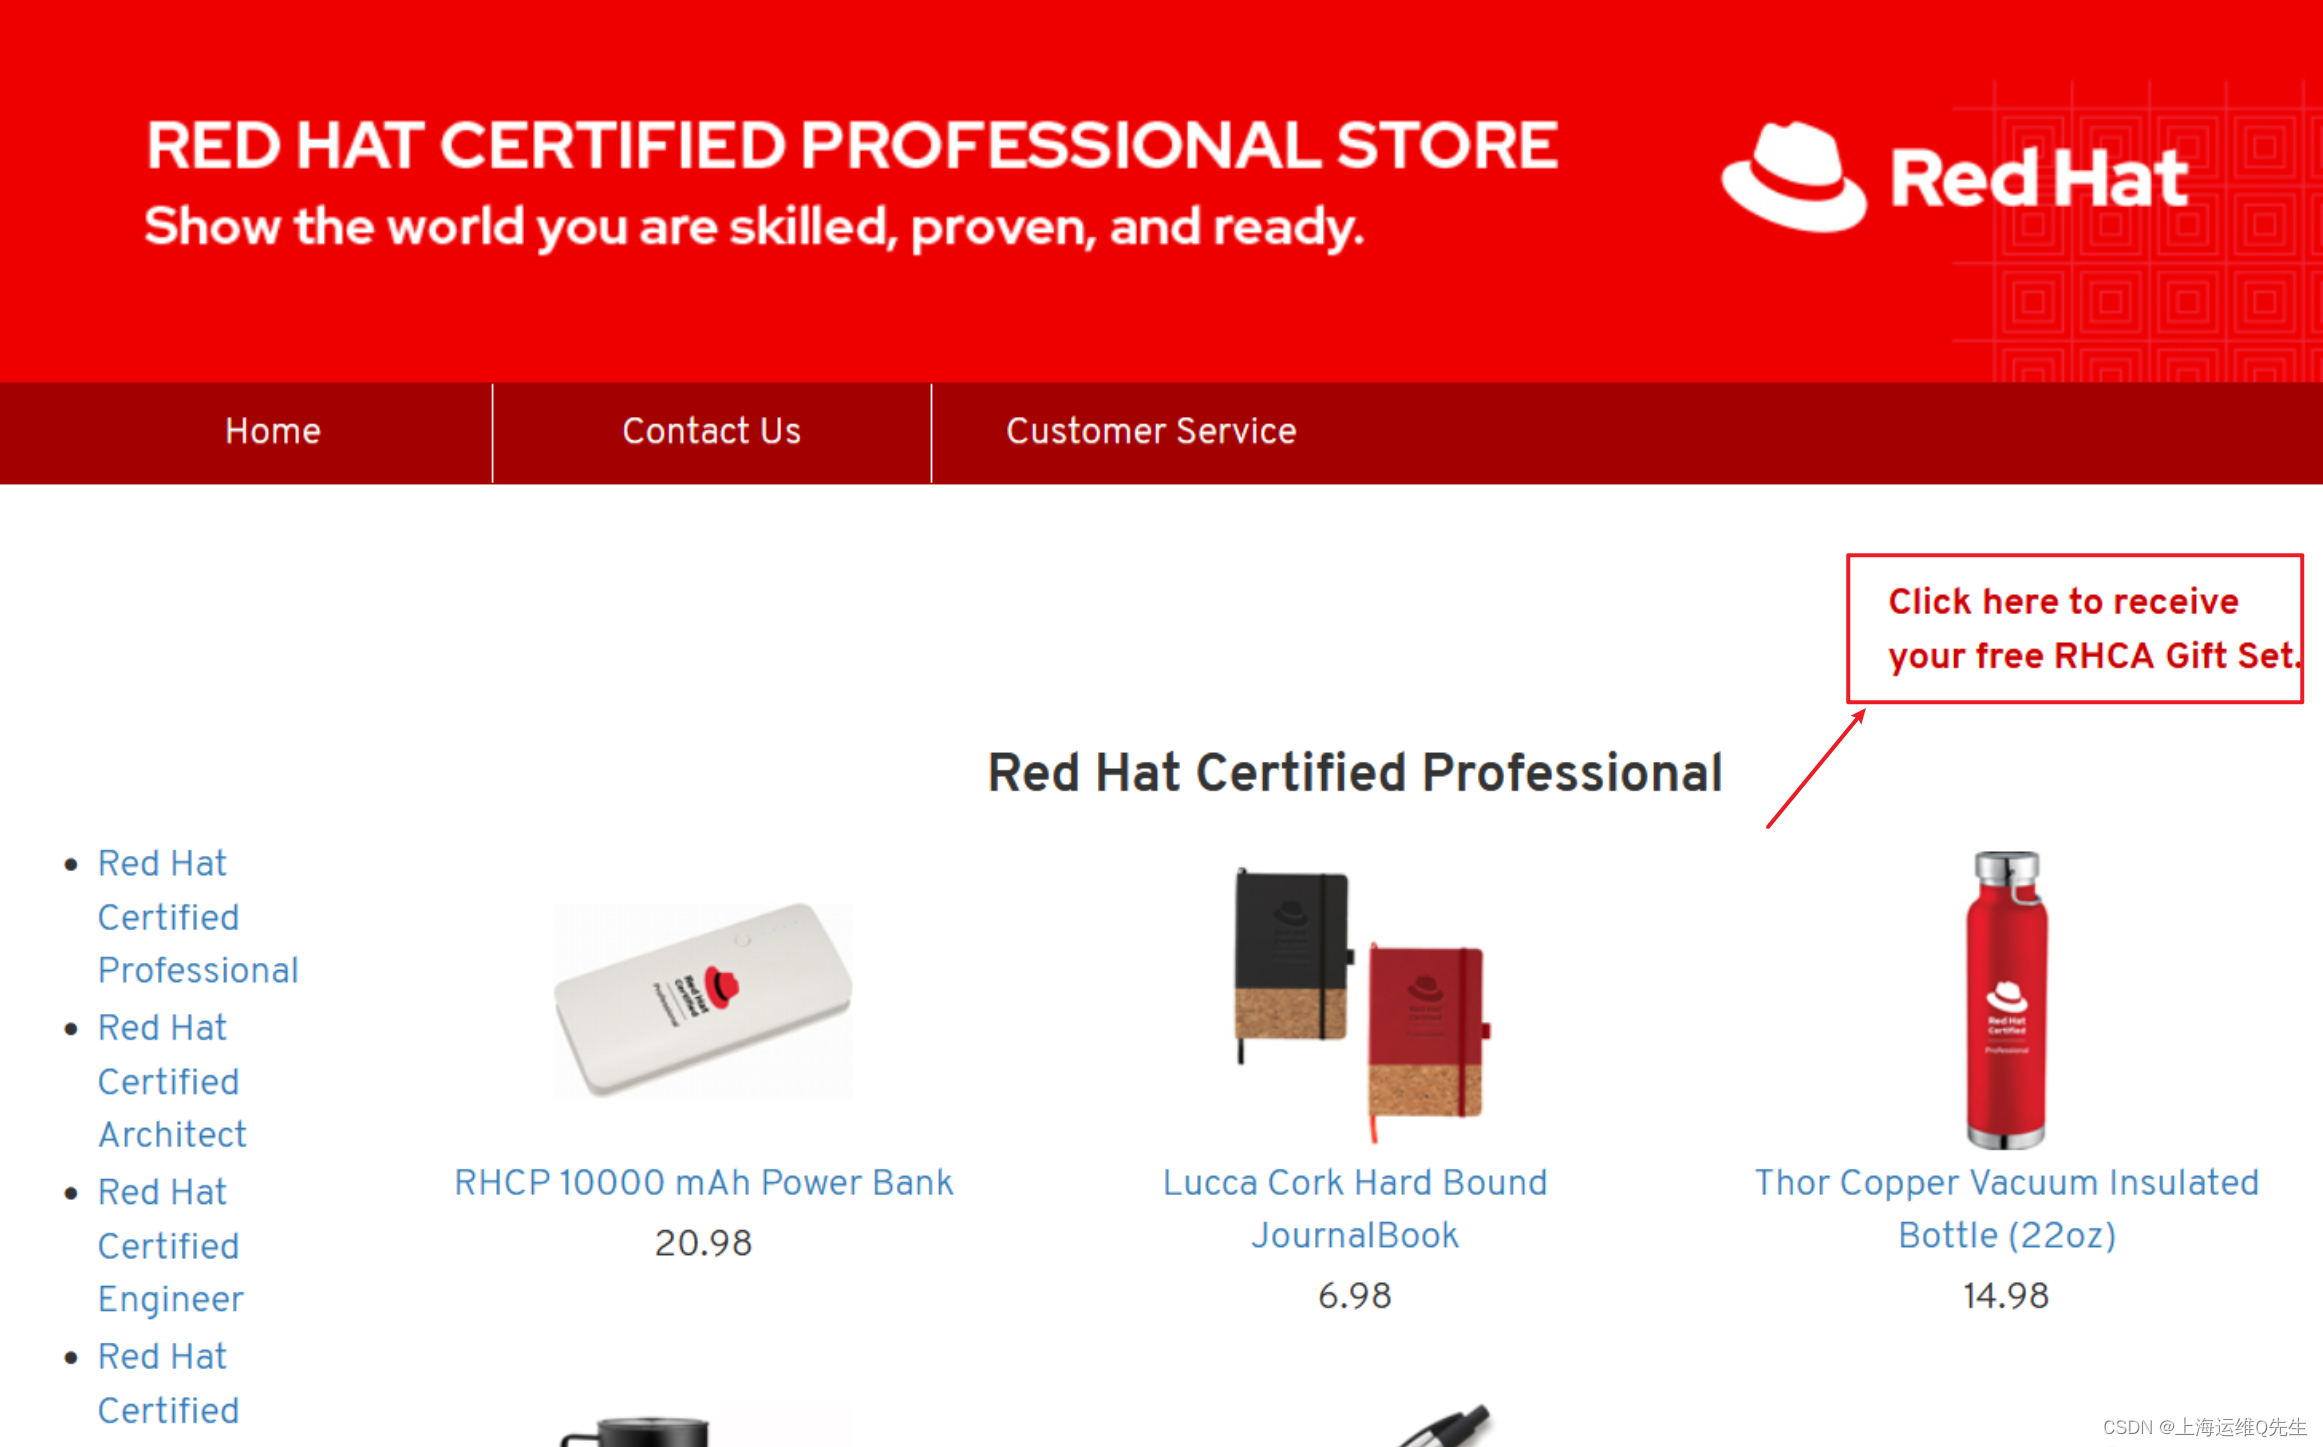
Task: Open the RHCP Power Bank product image
Action: (x=703, y=1000)
